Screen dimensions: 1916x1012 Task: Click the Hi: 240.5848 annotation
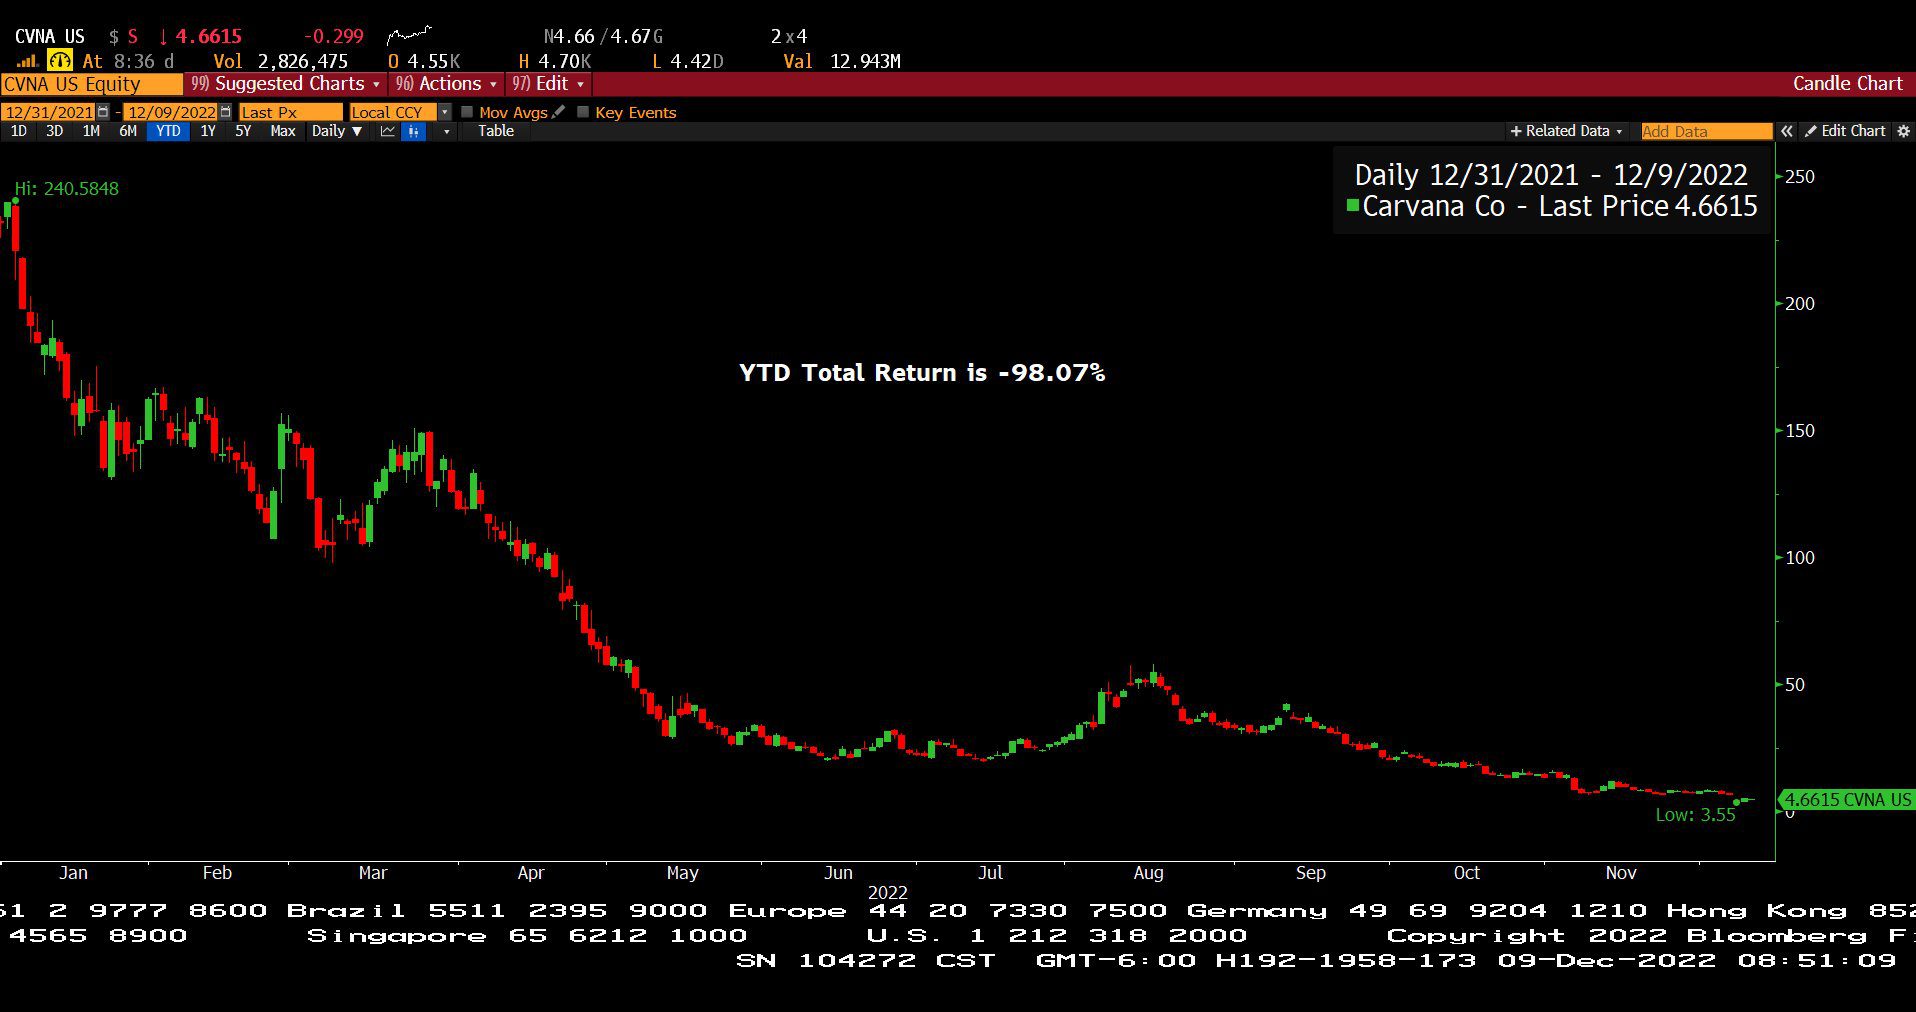click(x=66, y=188)
